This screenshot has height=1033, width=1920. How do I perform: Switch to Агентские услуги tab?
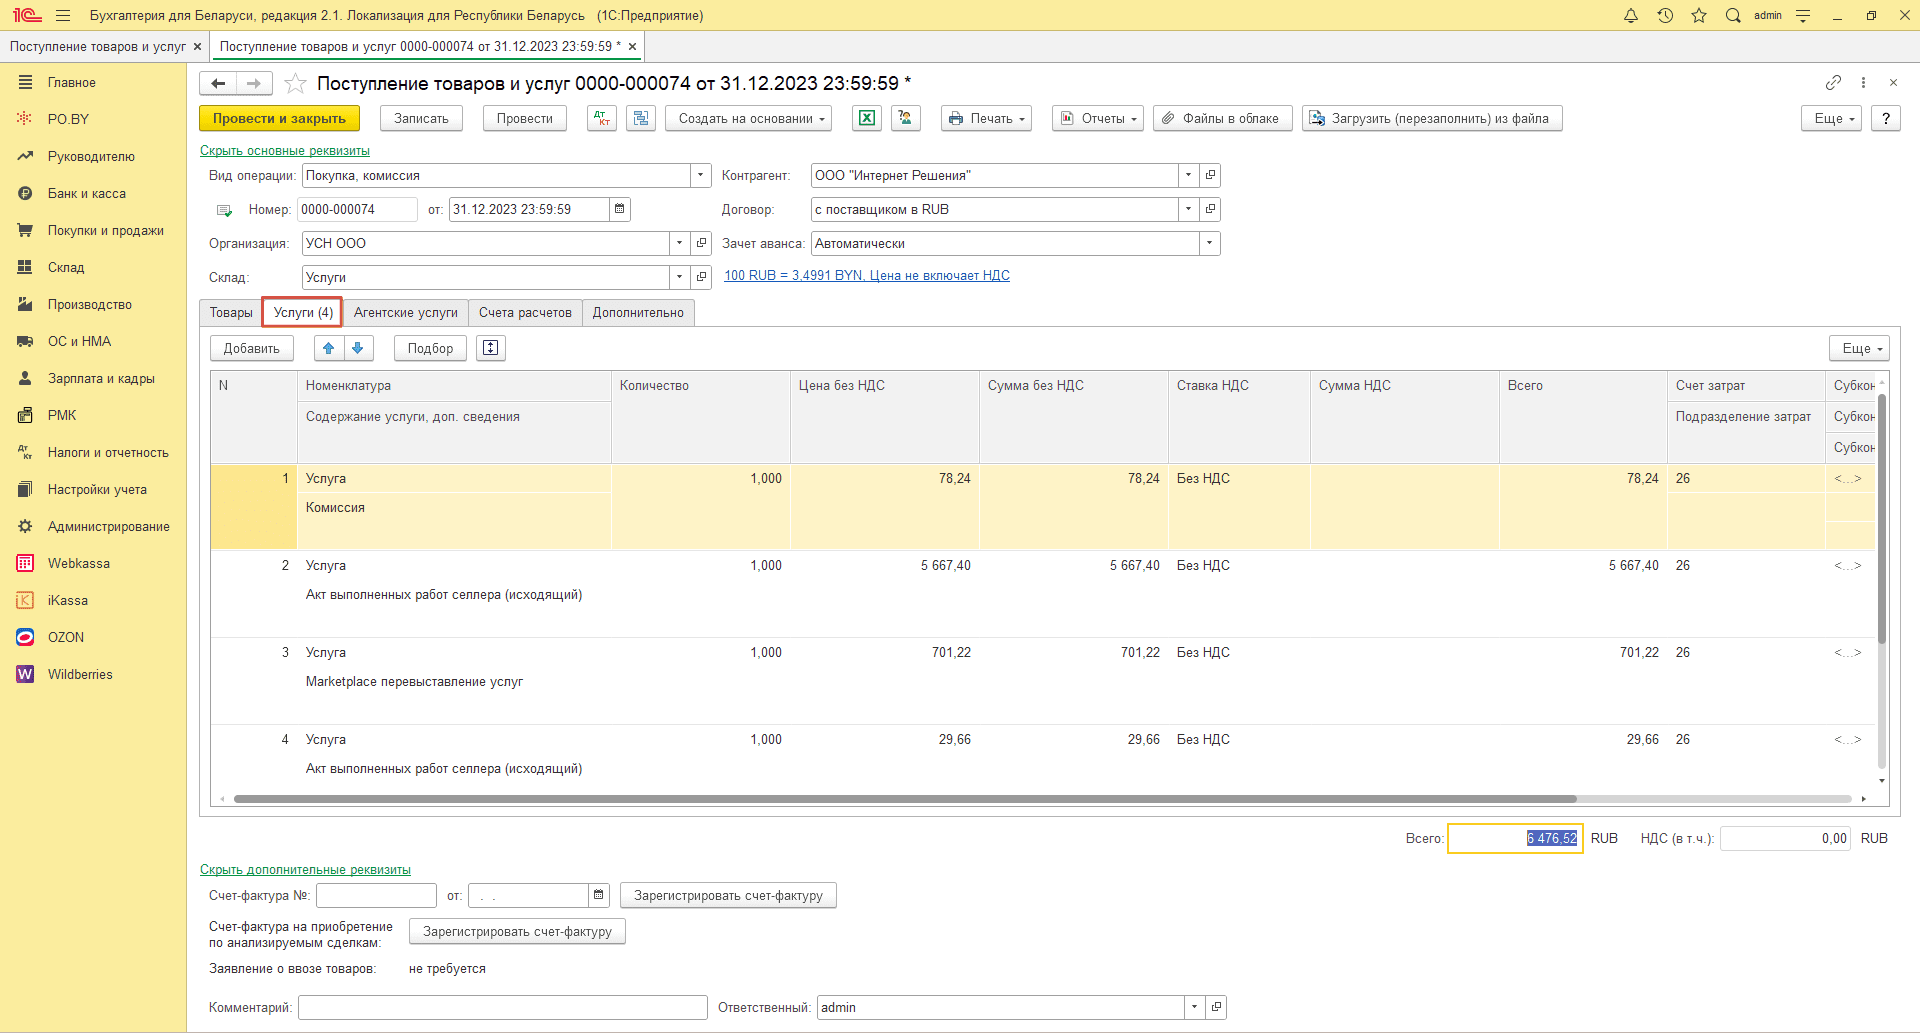tap(405, 312)
